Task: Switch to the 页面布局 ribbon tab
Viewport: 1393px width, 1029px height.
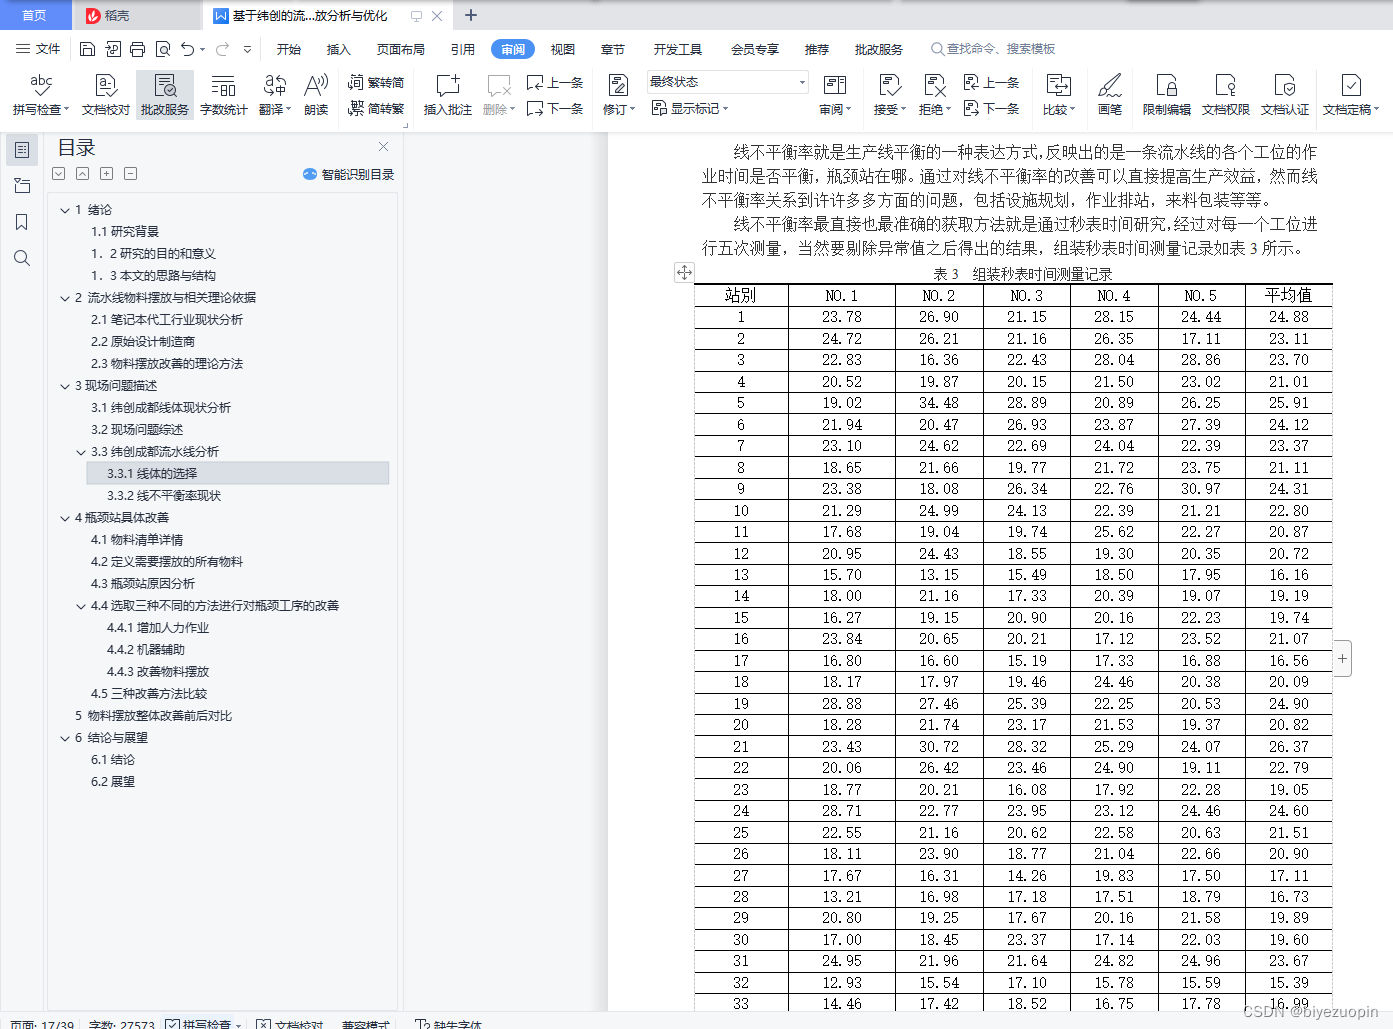Action: (x=401, y=49)
